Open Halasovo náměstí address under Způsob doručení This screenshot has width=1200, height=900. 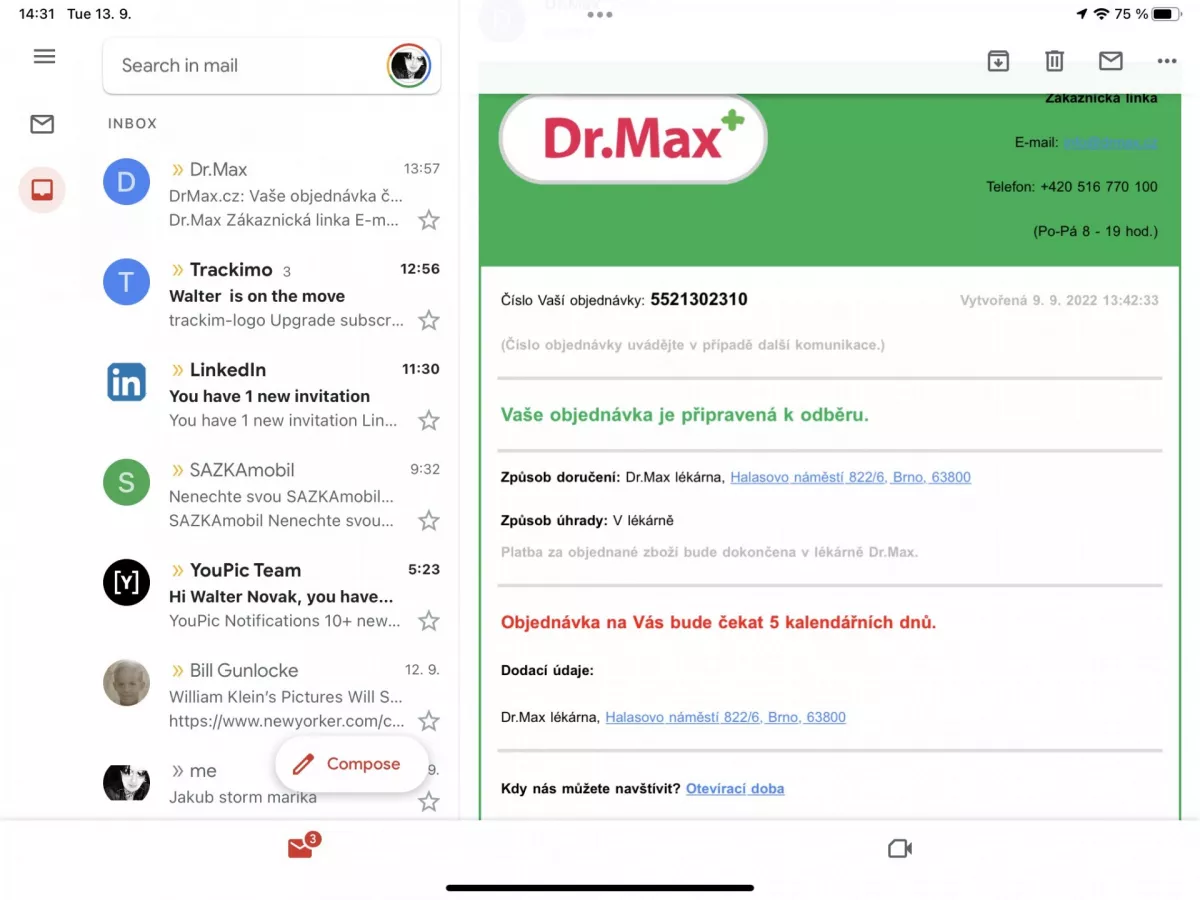pos(850,478)
